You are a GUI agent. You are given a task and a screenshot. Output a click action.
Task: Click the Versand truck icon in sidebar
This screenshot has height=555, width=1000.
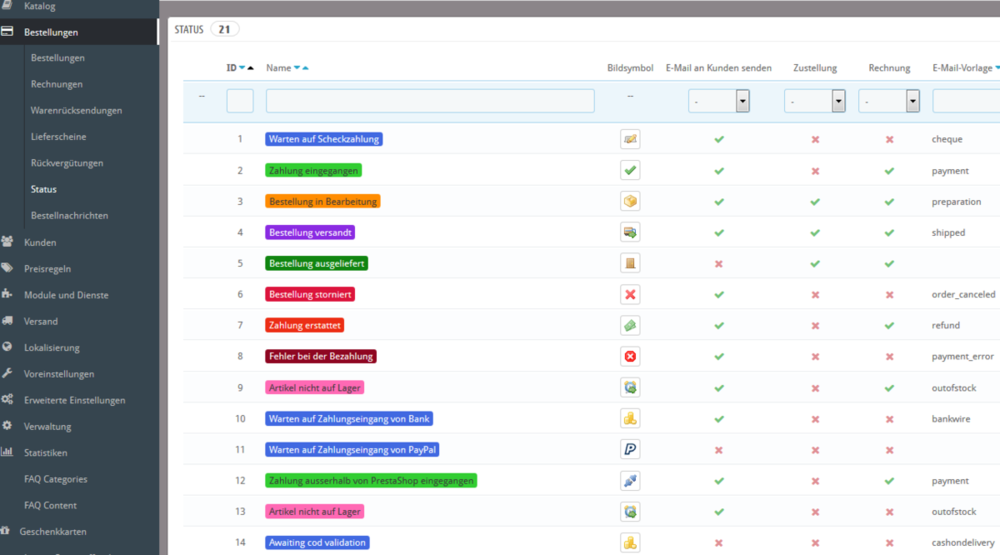point(7,321)
